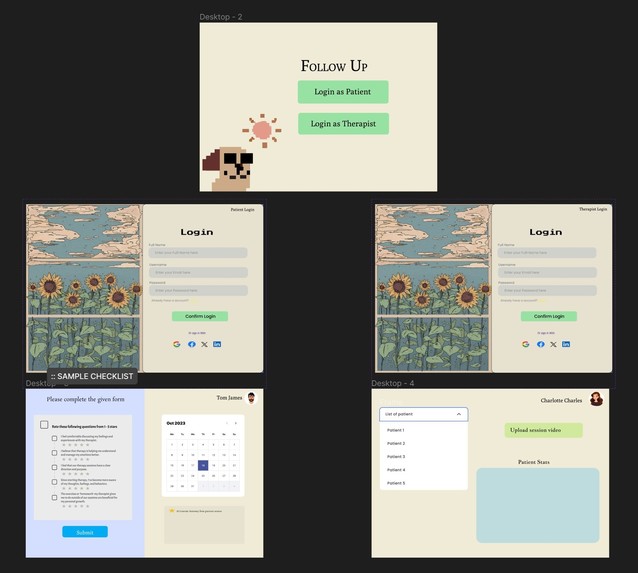Select sunflower illustration in Patient Login frame
The width and height of the screenshot is (638, 573).
click(x=83, y=288)
